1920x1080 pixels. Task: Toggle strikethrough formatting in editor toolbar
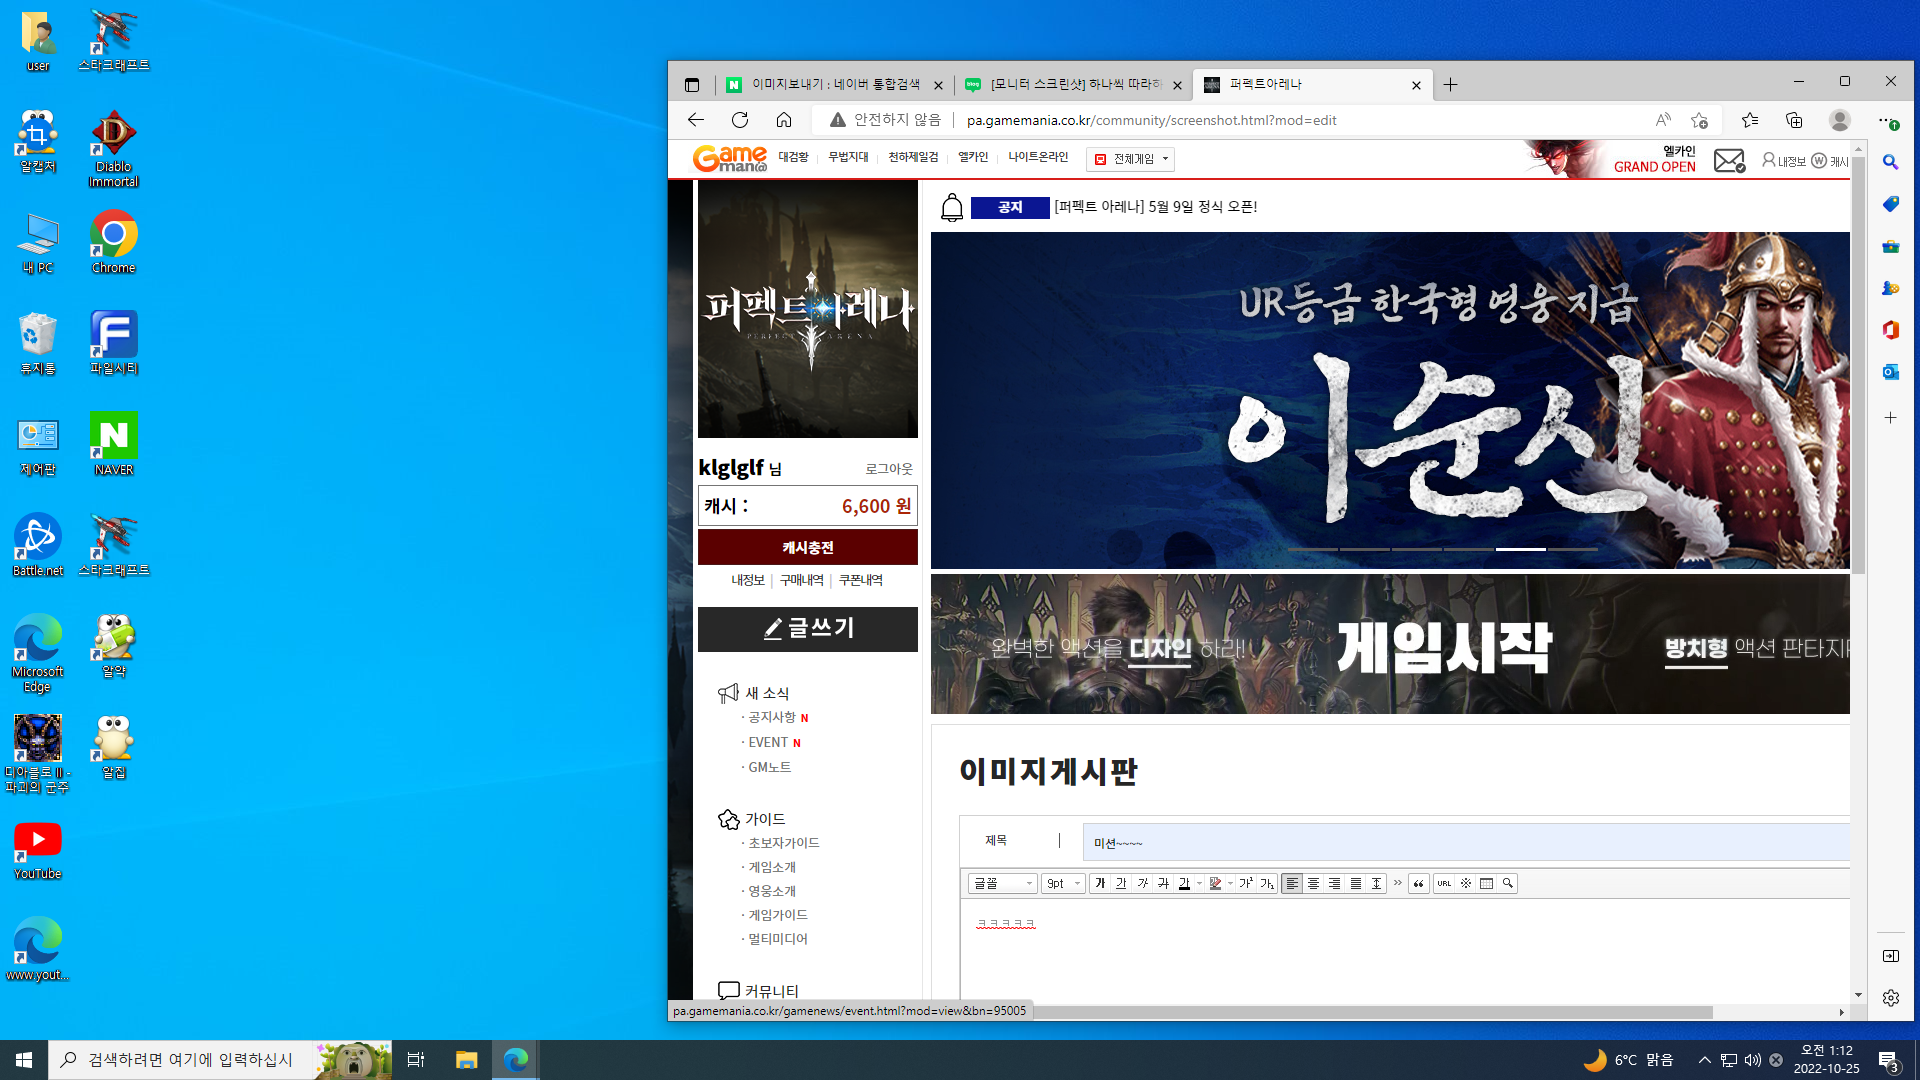point(1163,883)
